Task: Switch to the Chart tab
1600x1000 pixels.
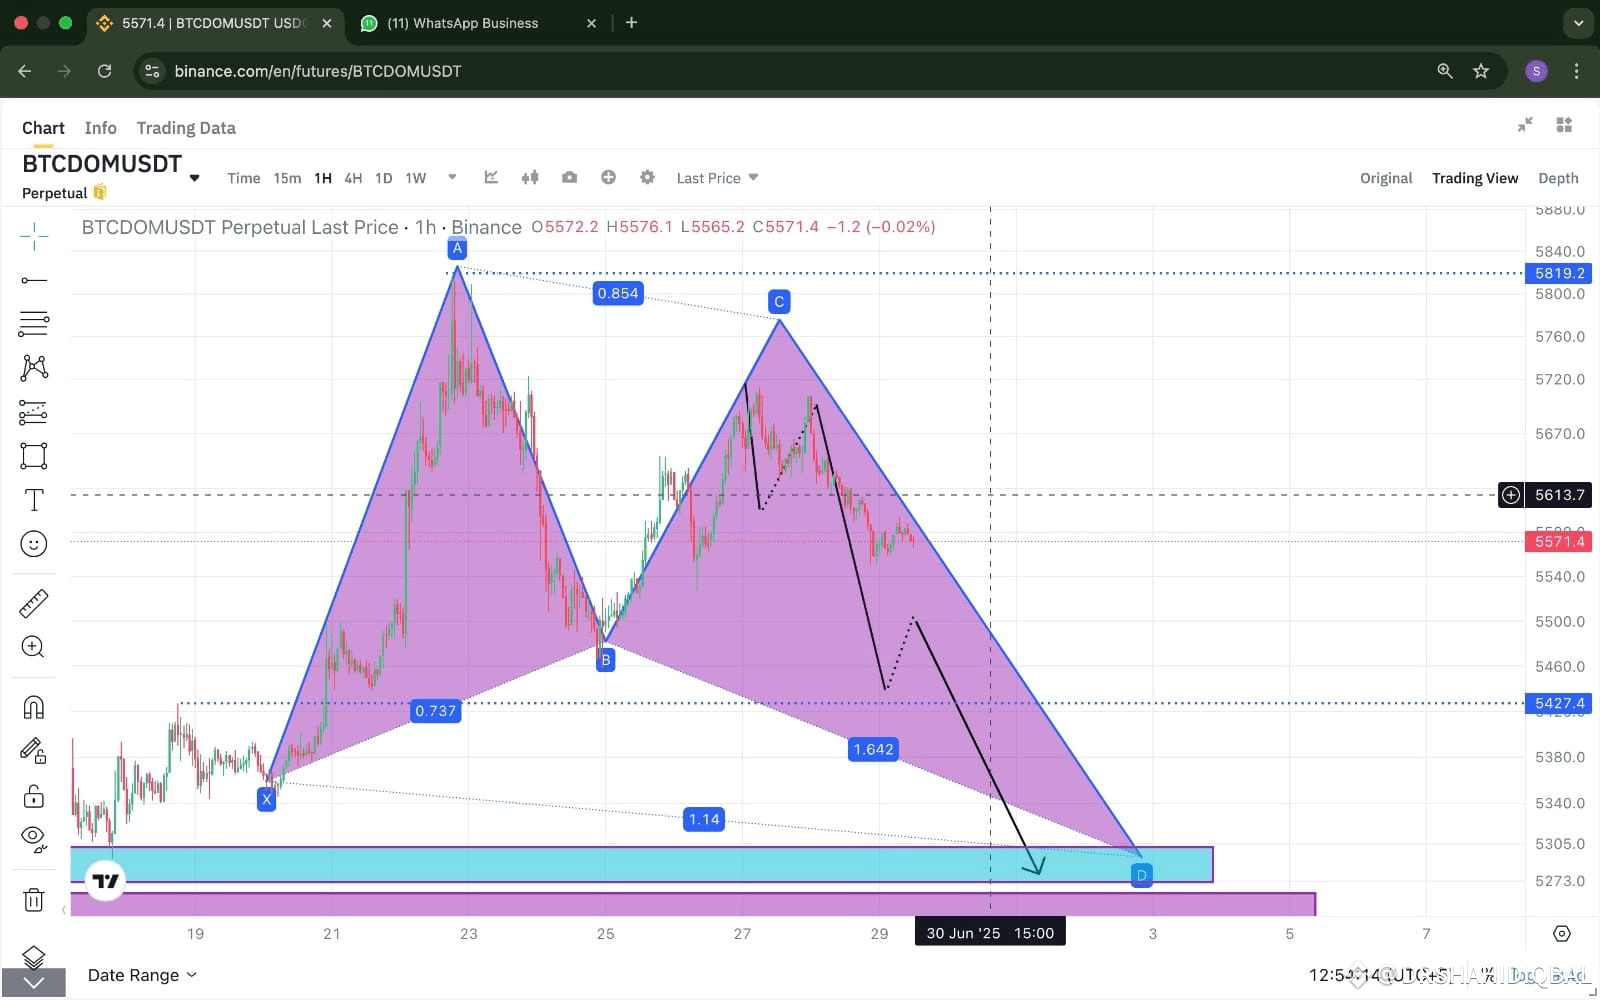Action: [43, 128]
